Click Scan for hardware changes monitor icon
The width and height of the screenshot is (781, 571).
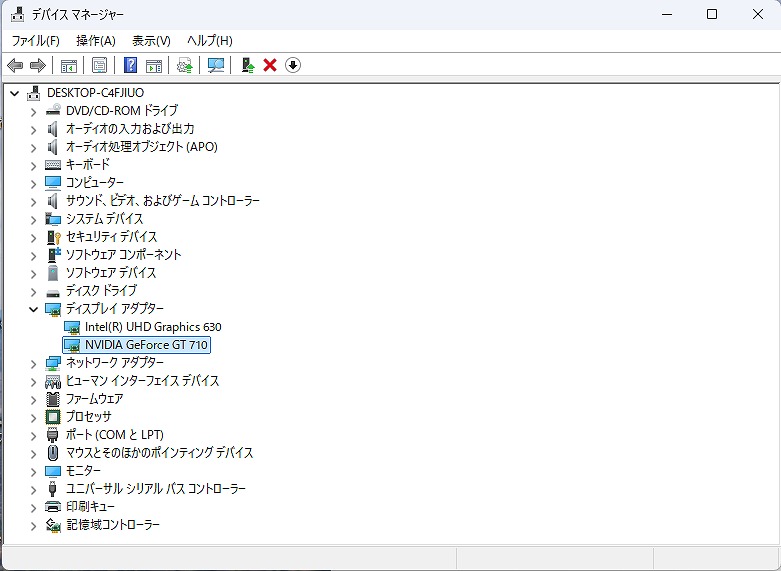click(215, 66)
